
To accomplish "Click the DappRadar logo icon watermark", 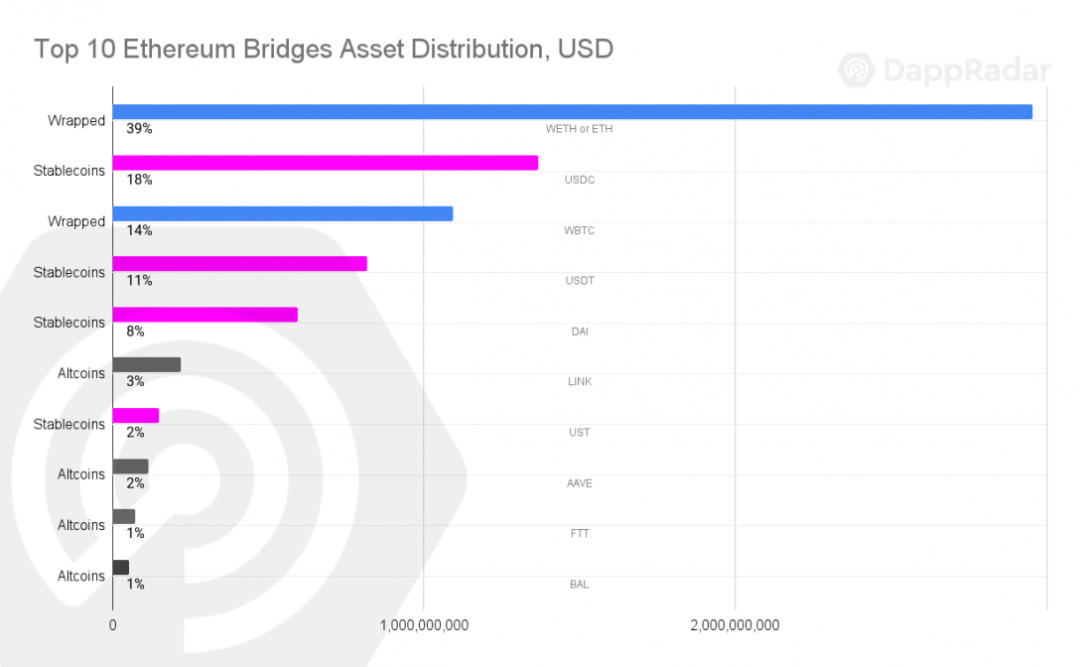I will pos(856,70).
